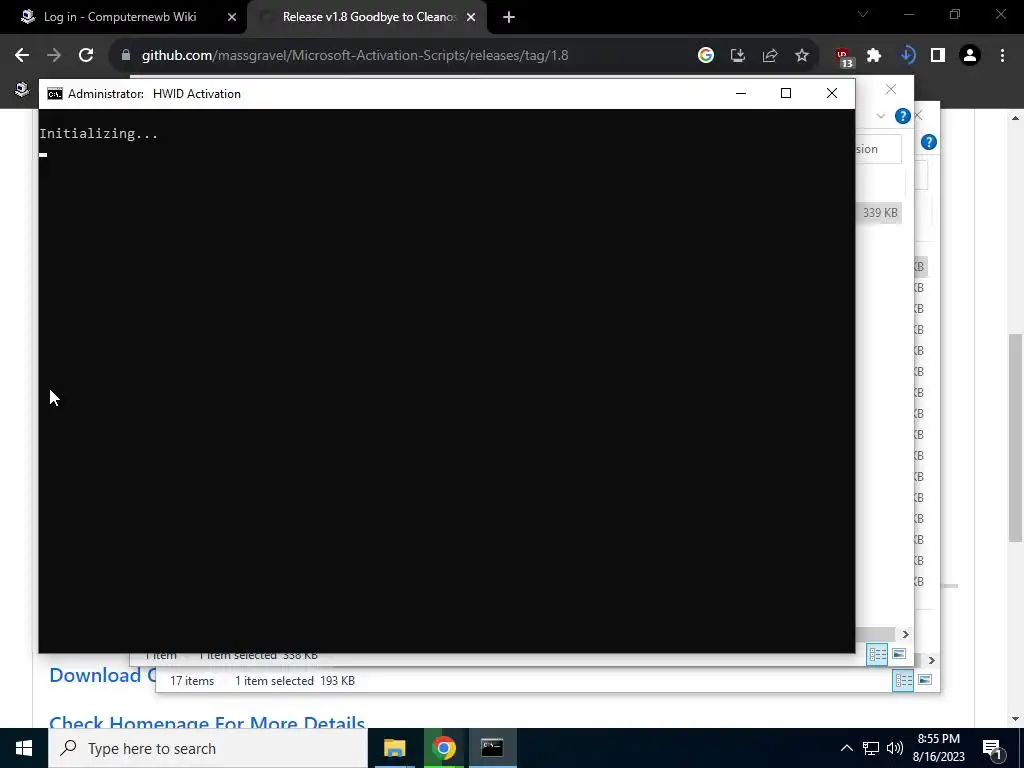This screenshot has height=768, width=1024.
Task: Open a new browser tab
Action: coord(509,17)
